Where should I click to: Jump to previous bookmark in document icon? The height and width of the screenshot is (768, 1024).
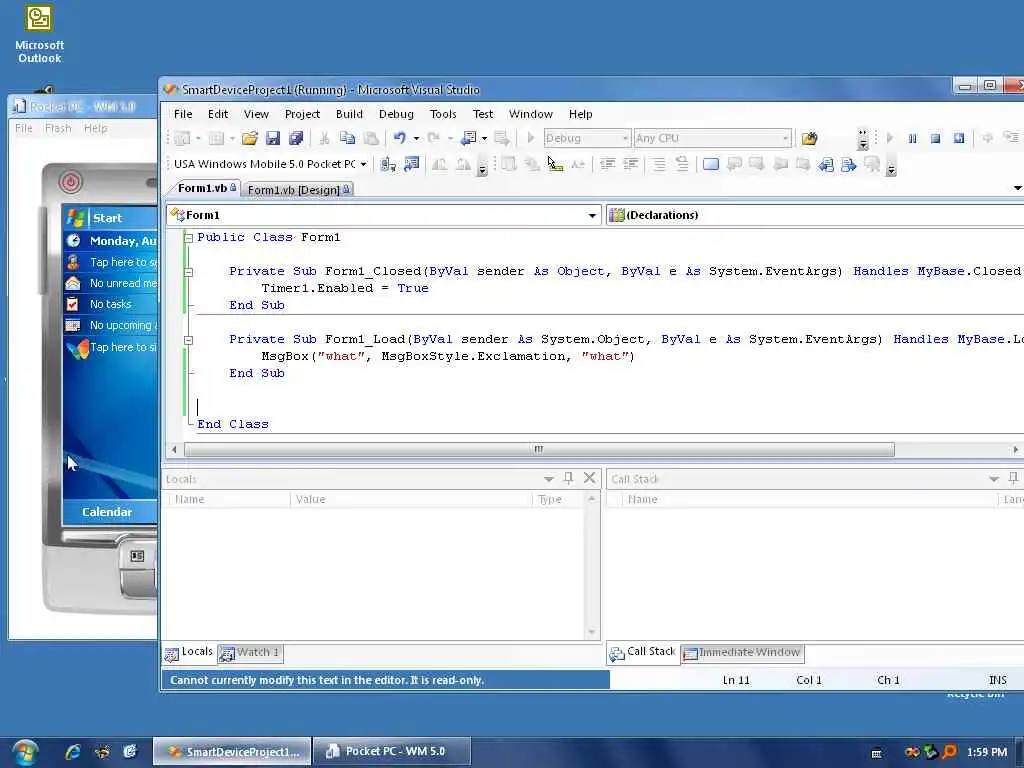825,165
